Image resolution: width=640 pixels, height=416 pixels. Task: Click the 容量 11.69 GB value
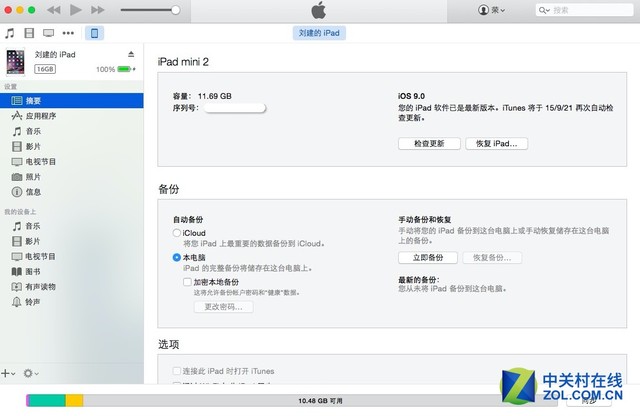click(215, 96)
